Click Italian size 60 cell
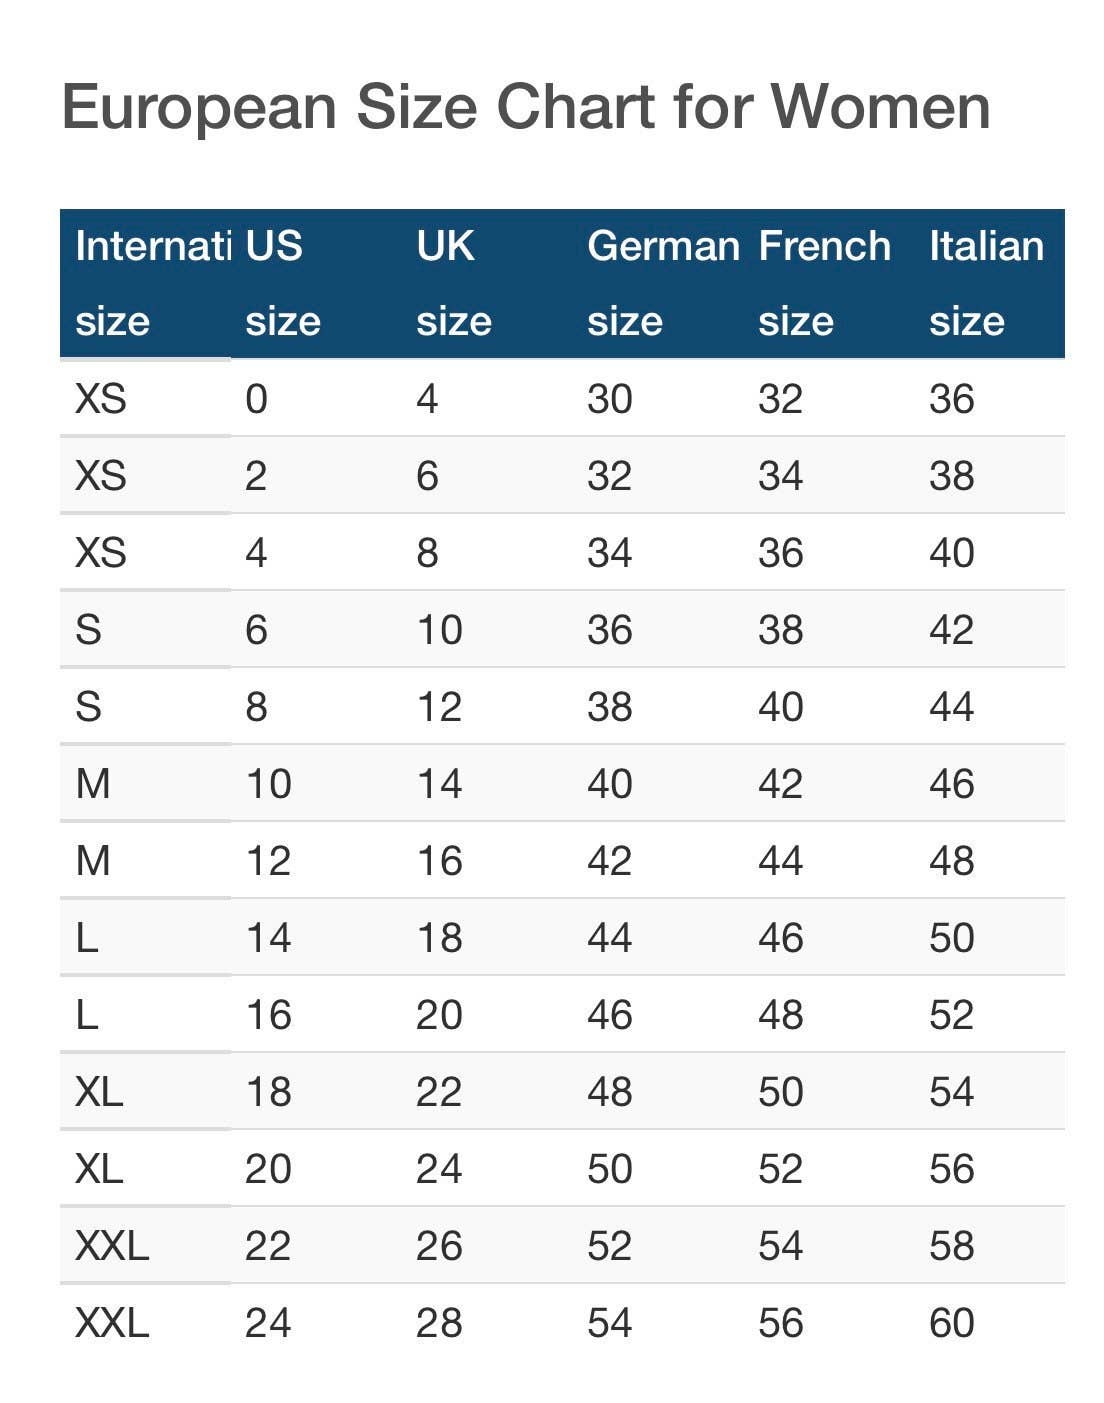The height and width of the screenshot is (1403, 1104). [951, 1323]
